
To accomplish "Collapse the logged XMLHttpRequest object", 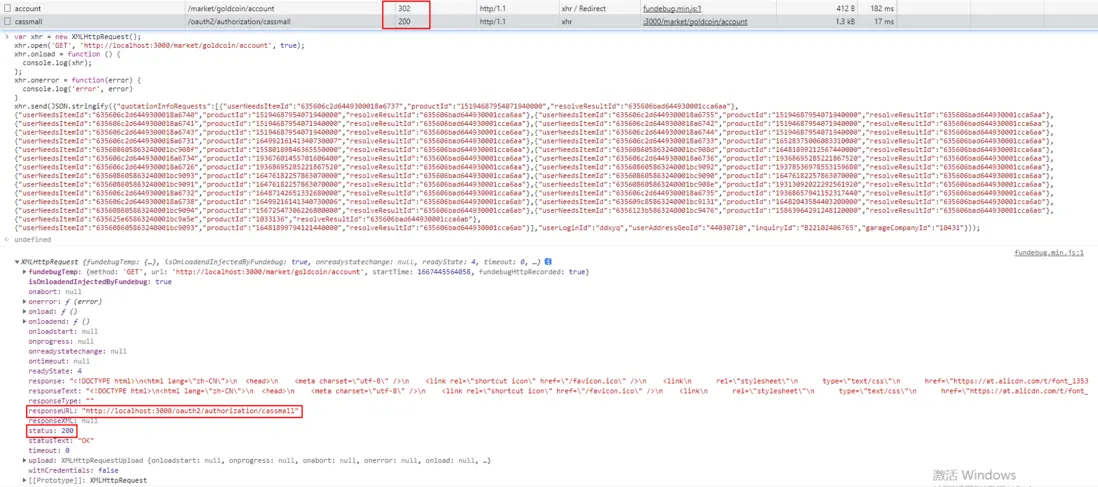I will click(18, 261).
